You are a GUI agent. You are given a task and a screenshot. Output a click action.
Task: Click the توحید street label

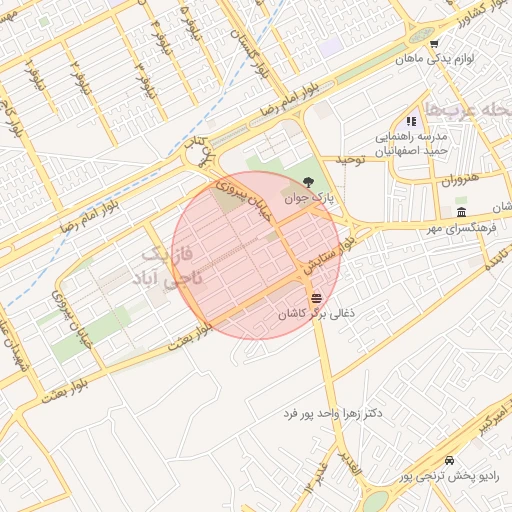[350, 160]
